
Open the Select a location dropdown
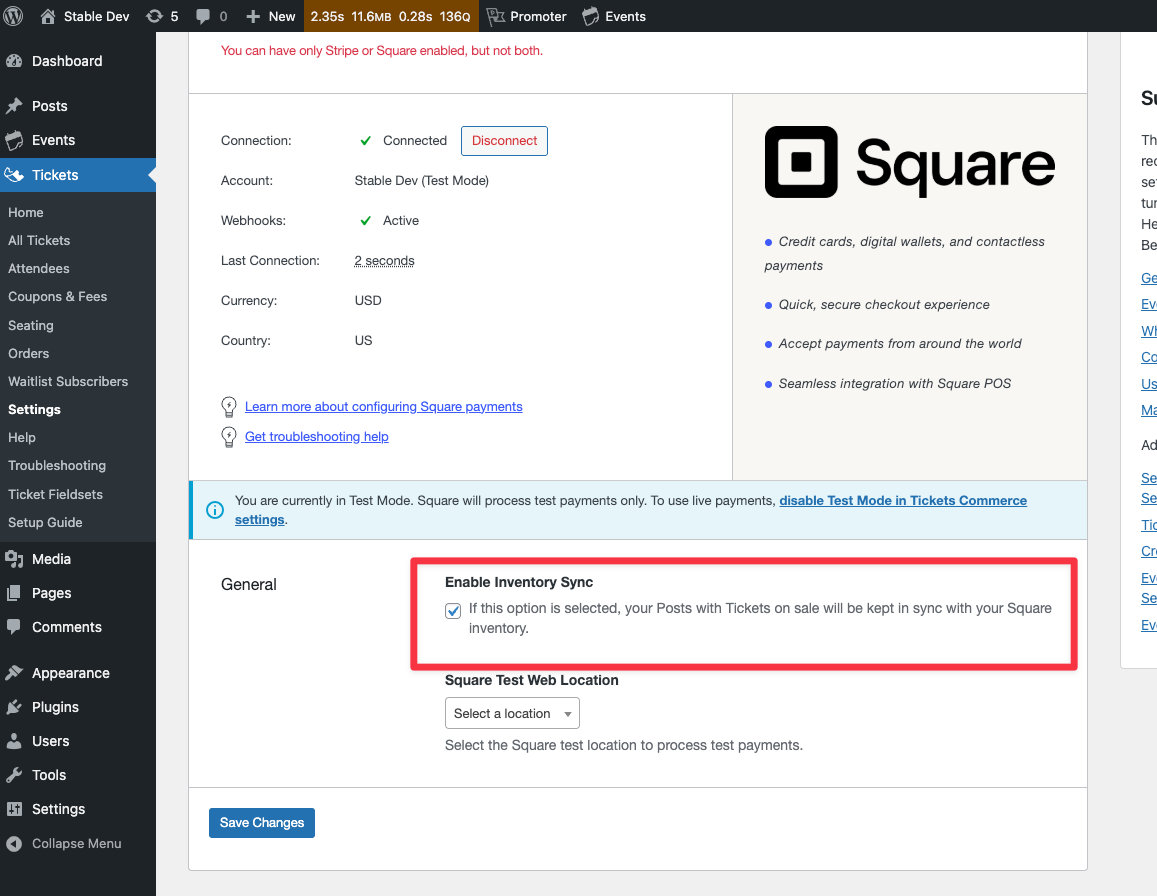512,713
